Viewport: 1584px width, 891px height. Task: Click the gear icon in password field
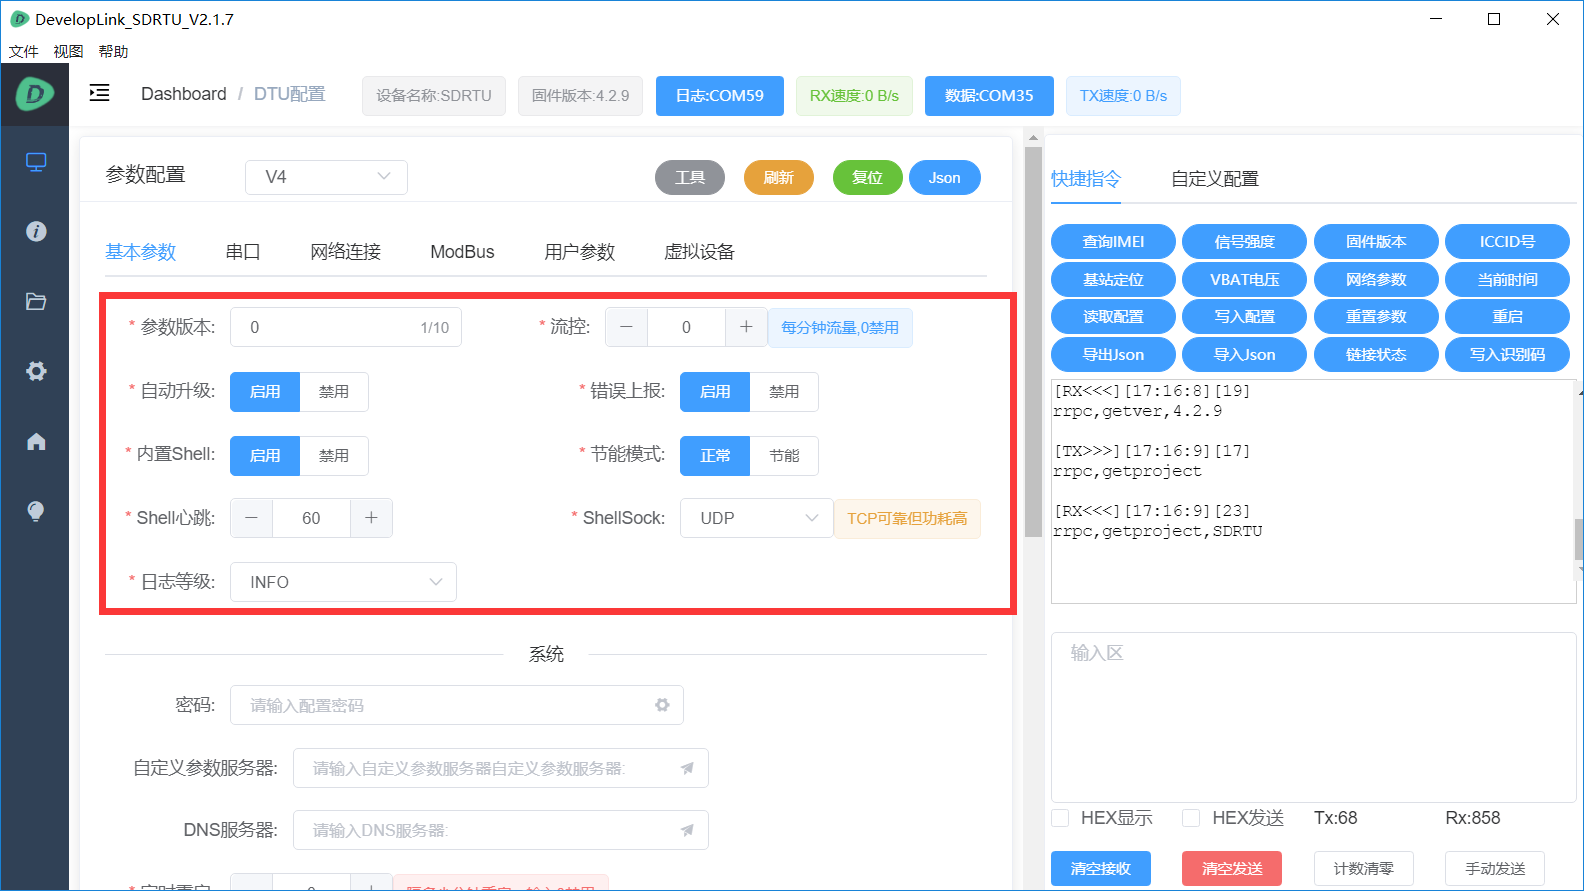tap(662, 705)
